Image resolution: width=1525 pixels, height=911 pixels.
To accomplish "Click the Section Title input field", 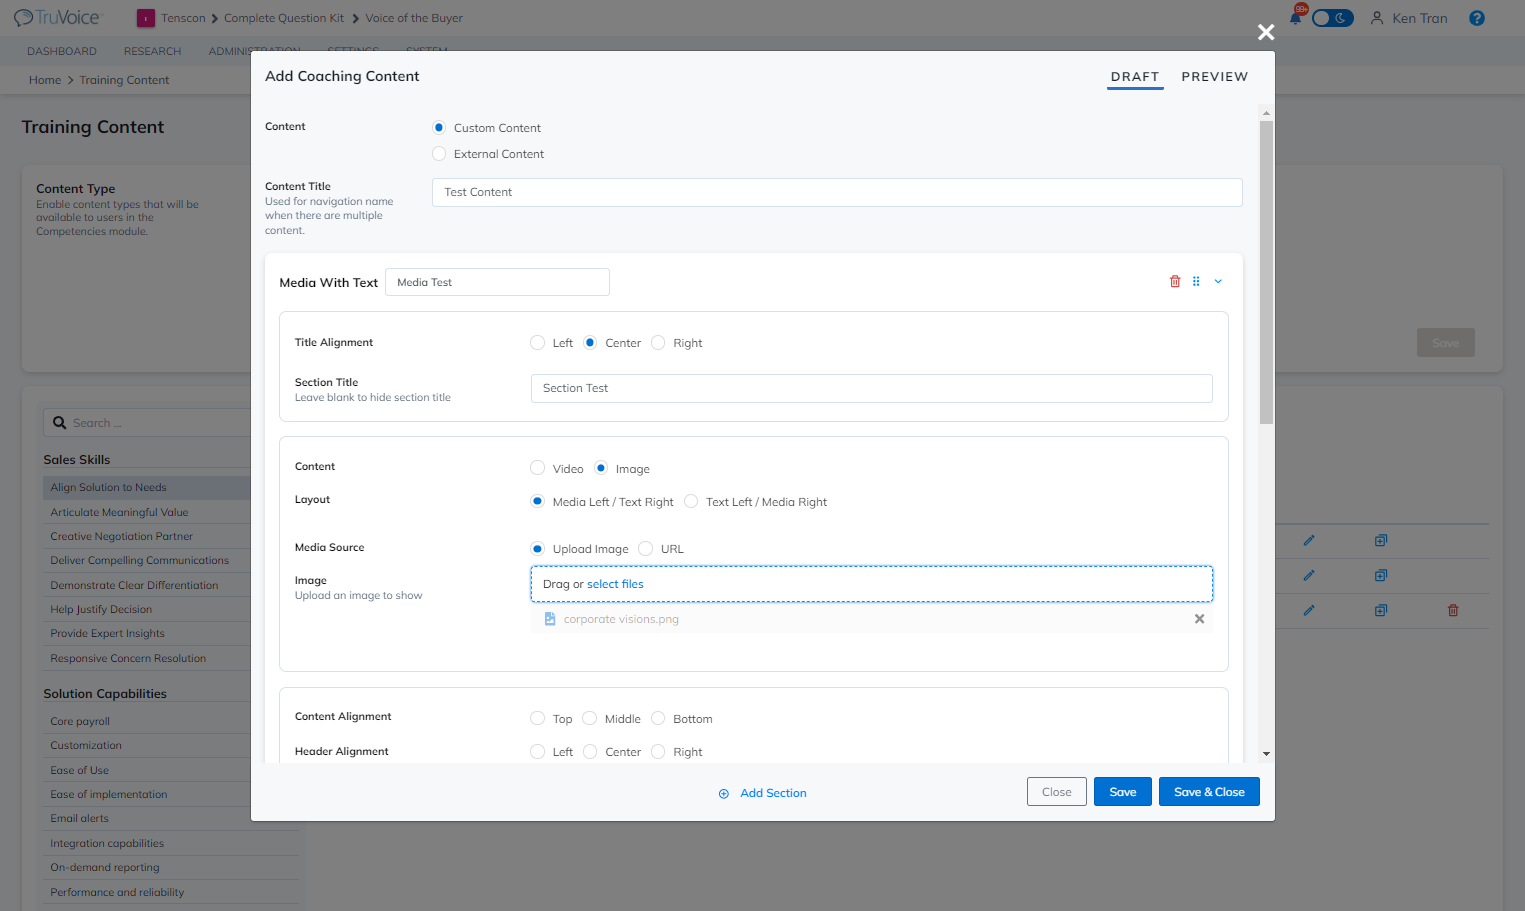I will click(871, 389).
